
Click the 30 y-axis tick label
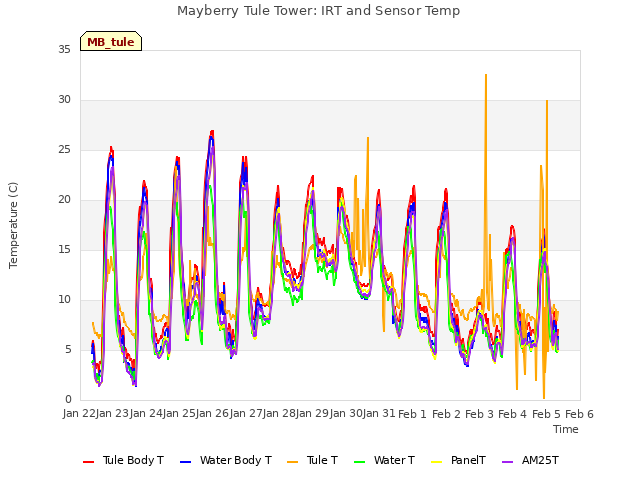pos(64,100)
